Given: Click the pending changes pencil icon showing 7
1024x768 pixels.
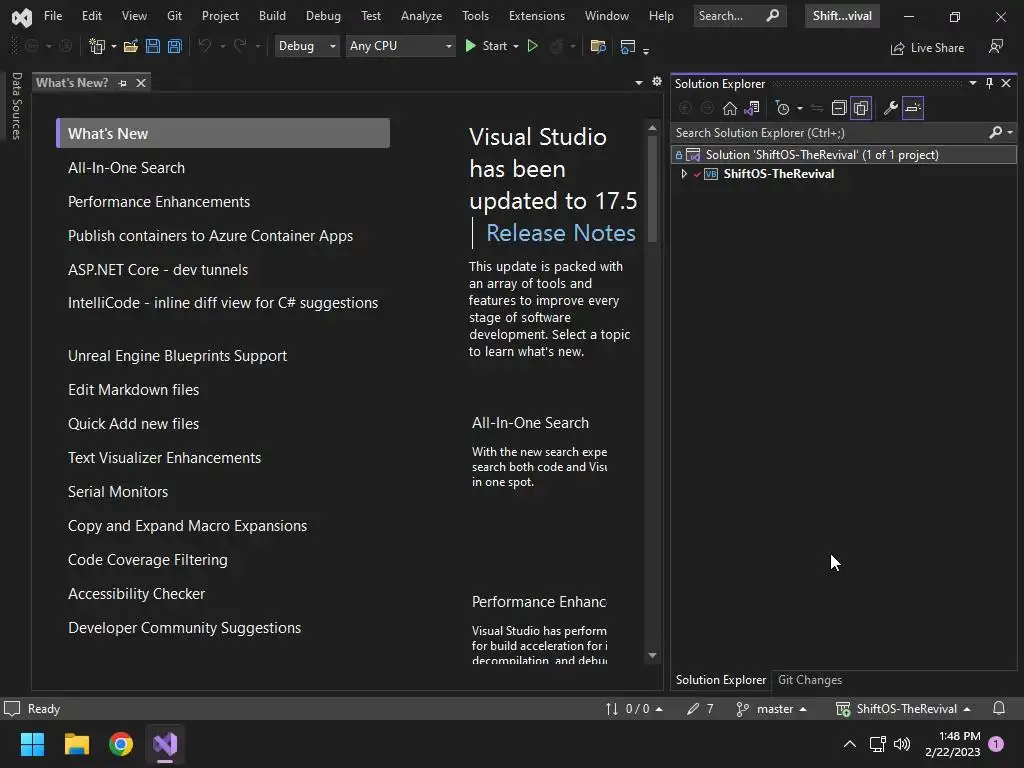Looking at the screenshot, I should [x=700, y=709].
